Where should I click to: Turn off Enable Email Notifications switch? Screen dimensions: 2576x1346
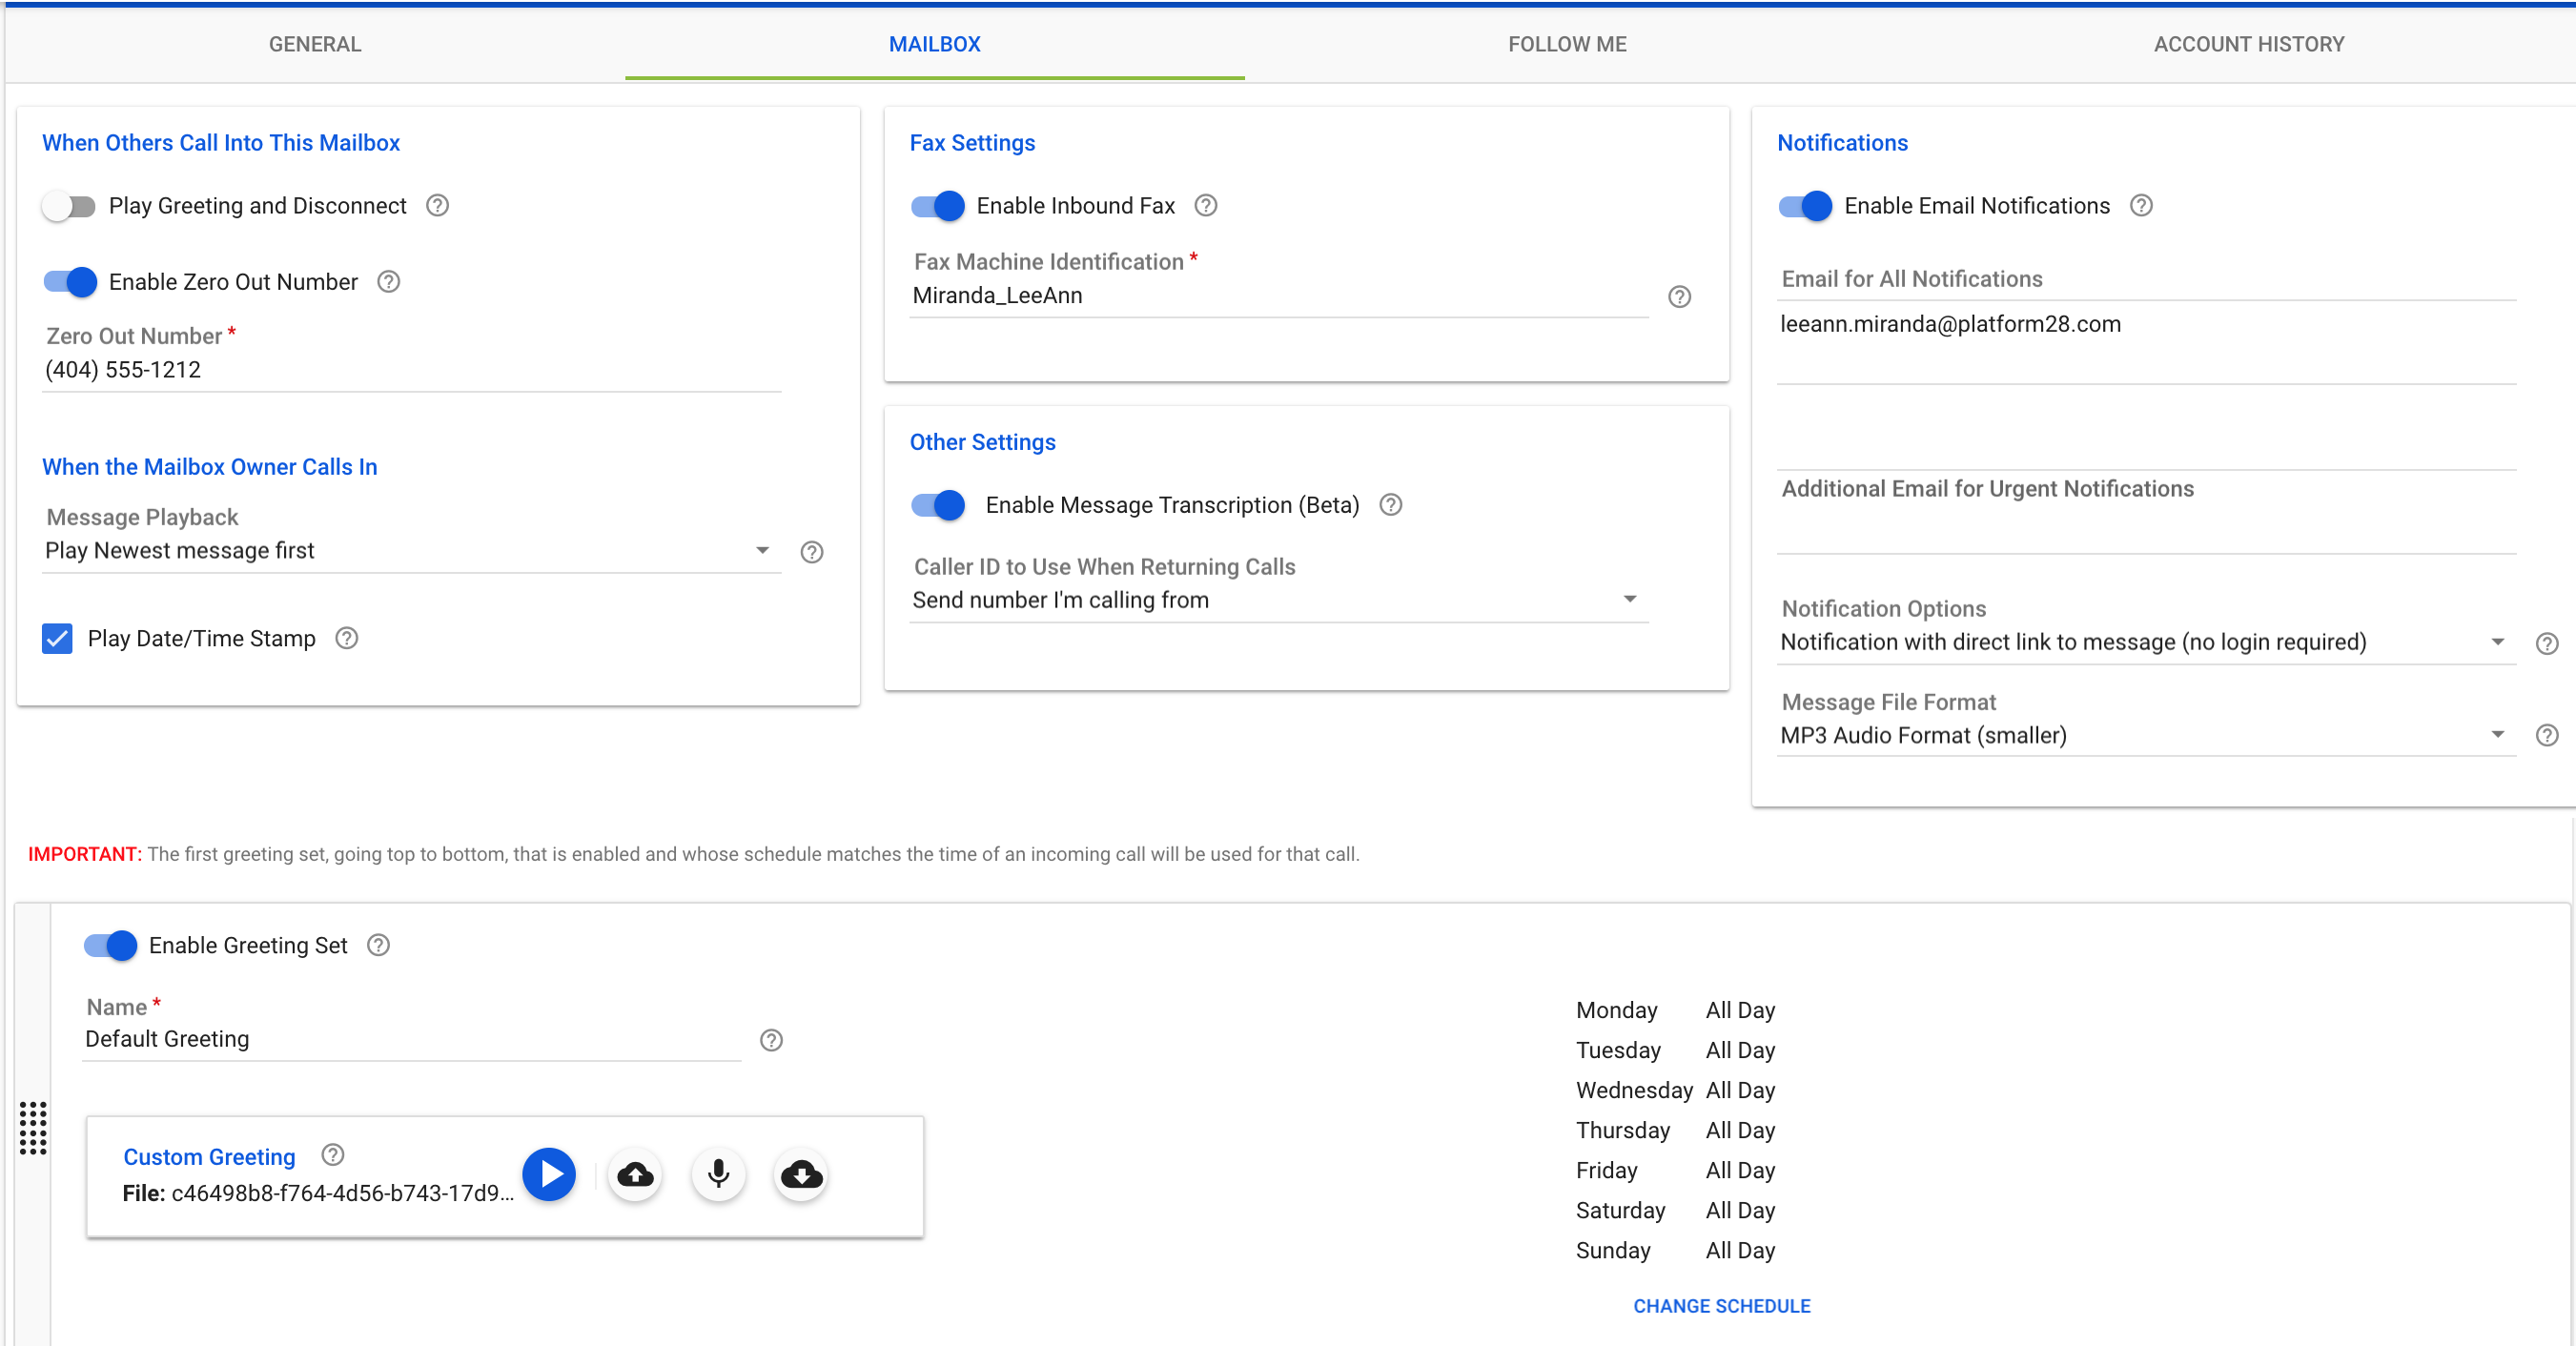coord(1805,206)
